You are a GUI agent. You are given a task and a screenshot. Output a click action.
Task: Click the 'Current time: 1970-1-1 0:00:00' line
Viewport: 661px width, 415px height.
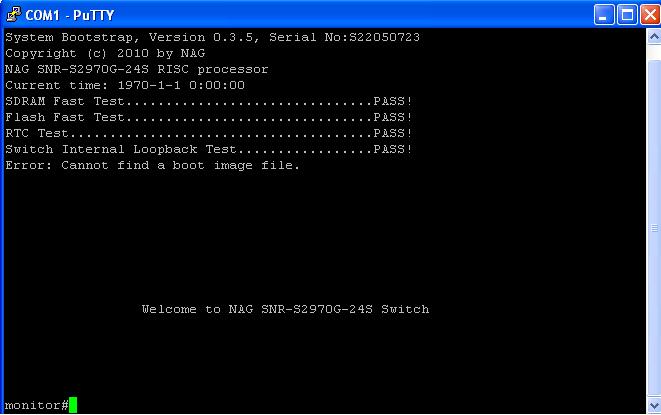tap(125, 85)
